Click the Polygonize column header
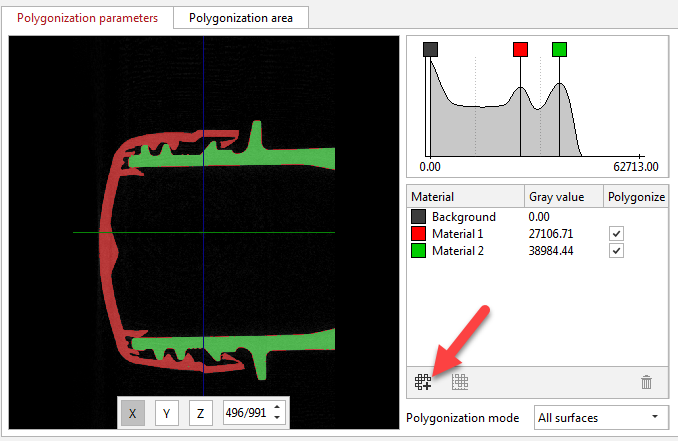The width and height of the screenshot is (678, 441). point(636,197)
